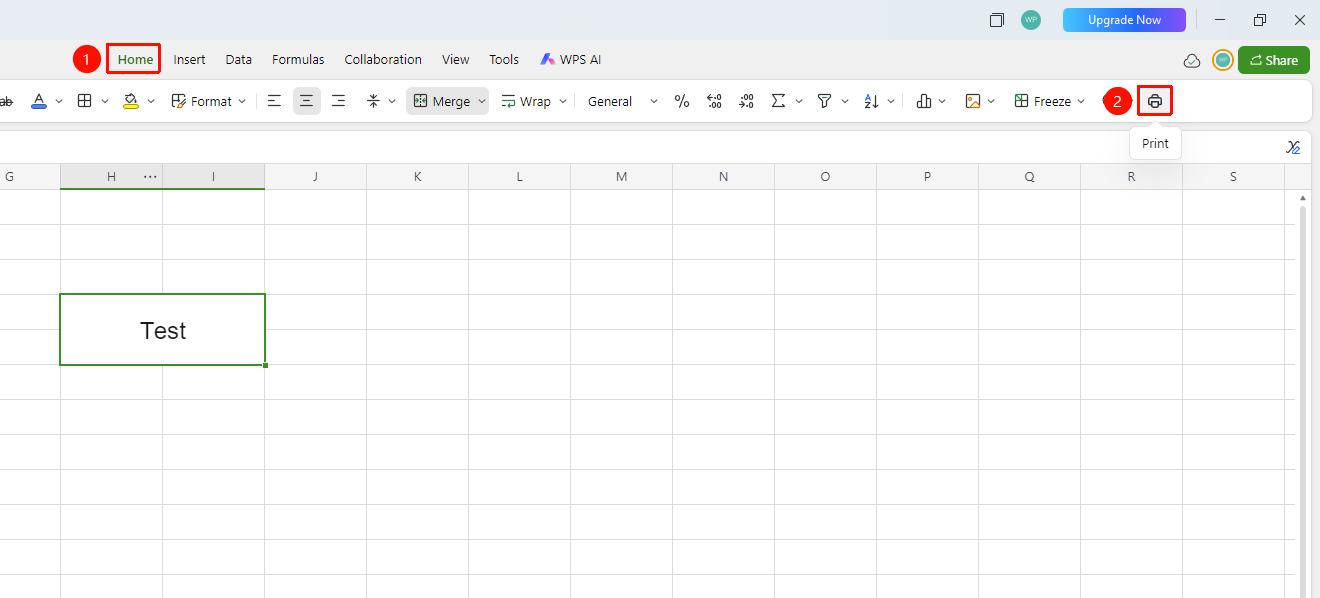1320x598 pixels.
Task: Click the Print icon
Action: [x=1155, y=101]
